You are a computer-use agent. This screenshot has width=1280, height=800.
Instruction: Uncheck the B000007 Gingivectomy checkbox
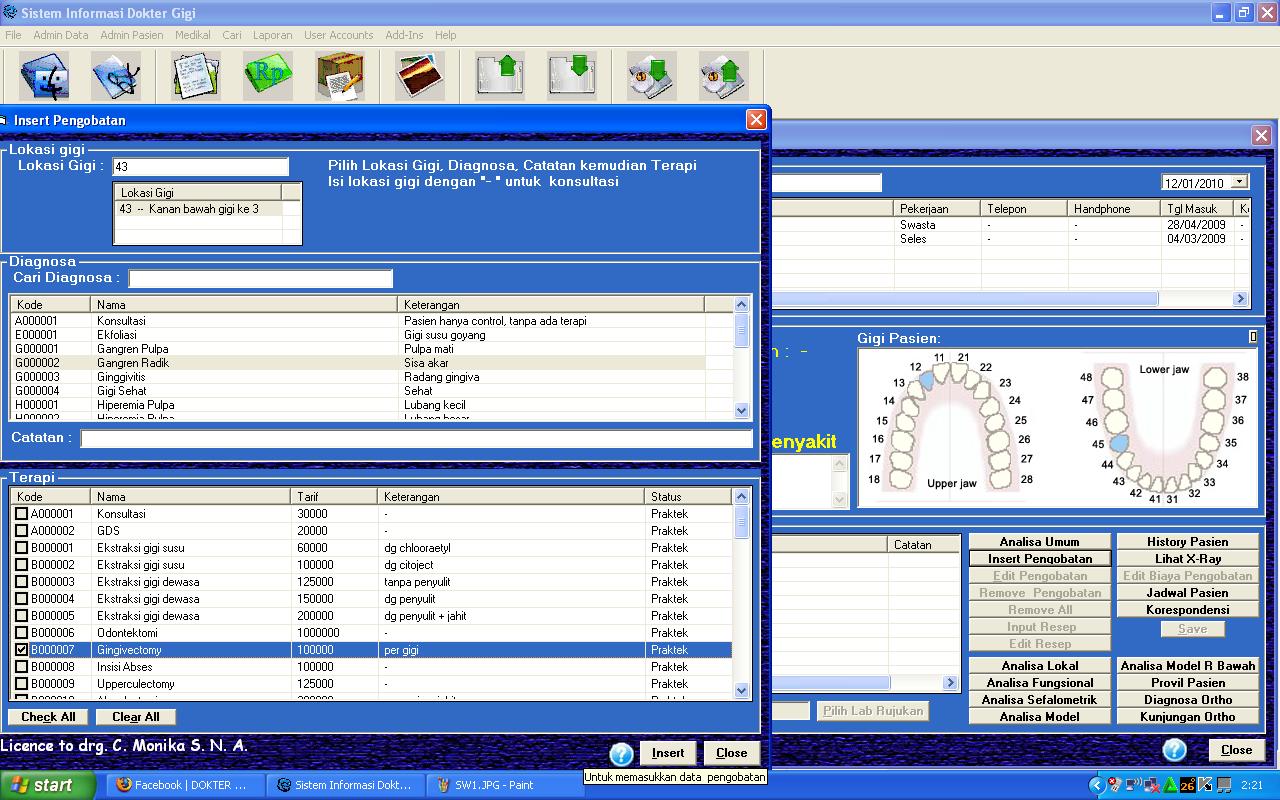pos(21,650)
